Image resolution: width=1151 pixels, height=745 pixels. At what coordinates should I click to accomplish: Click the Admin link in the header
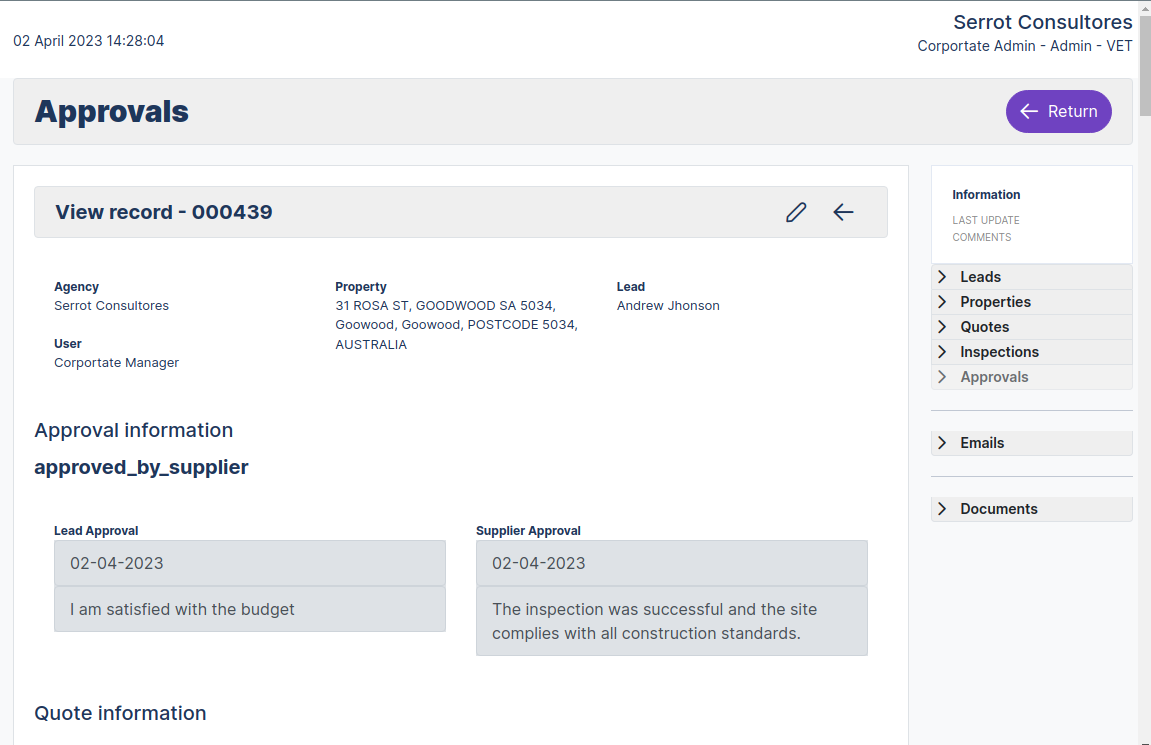[1070, 46]
